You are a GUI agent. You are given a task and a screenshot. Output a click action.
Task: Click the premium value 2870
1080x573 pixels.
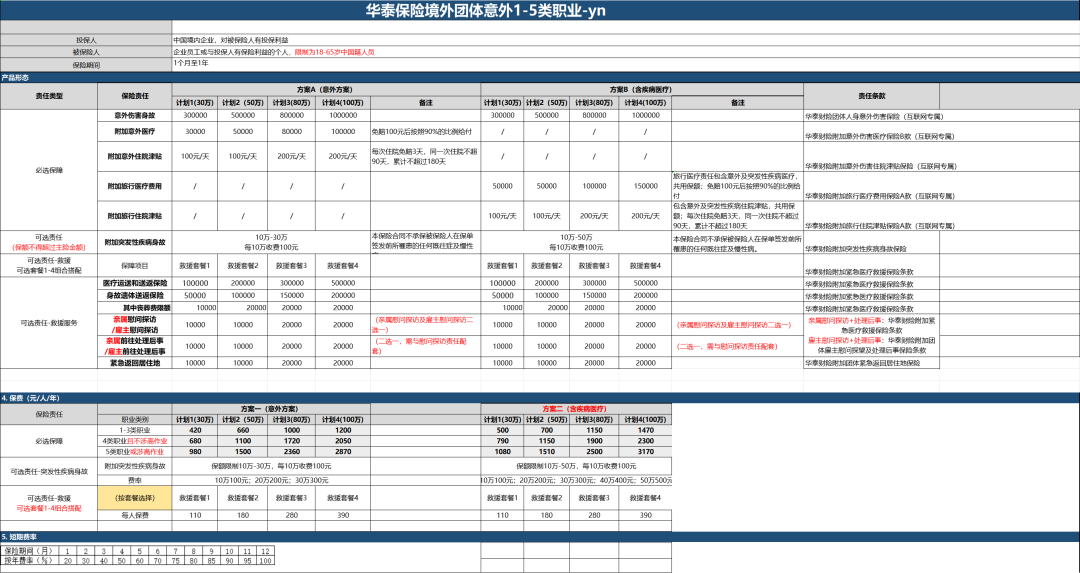coord(343,452)
